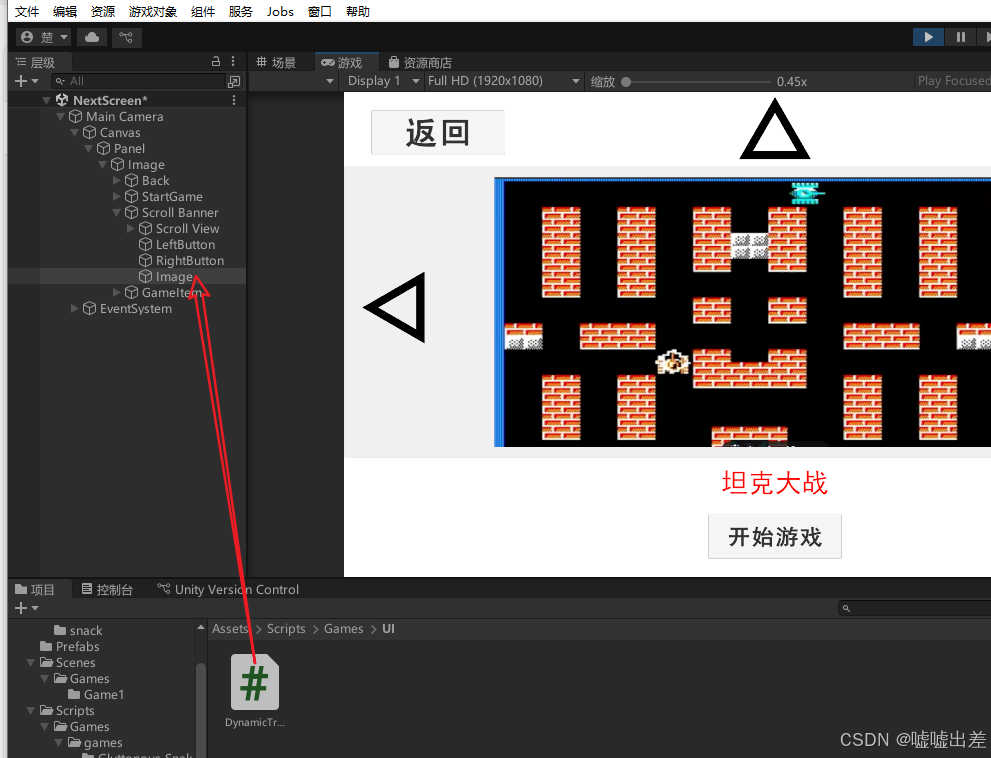Click the Unity scene icon beside NextScreen

[62, 100]
